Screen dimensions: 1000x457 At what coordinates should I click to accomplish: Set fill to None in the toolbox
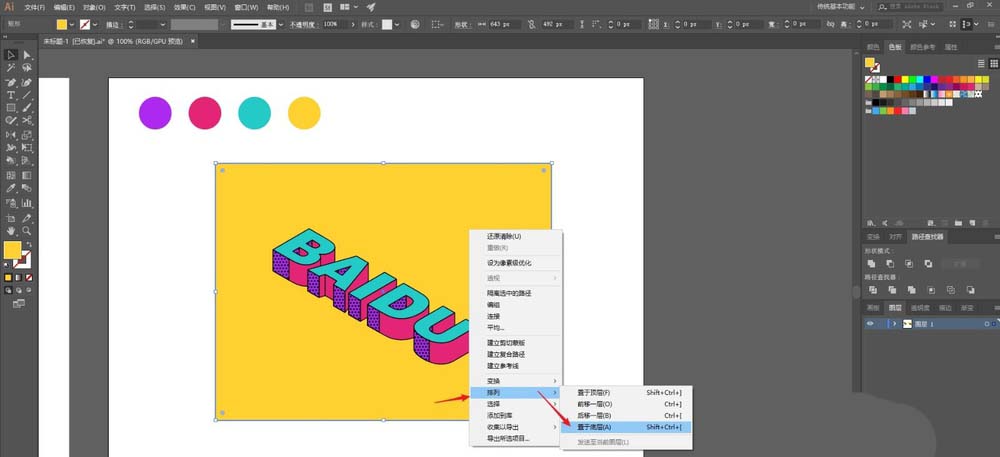(29, 278)
